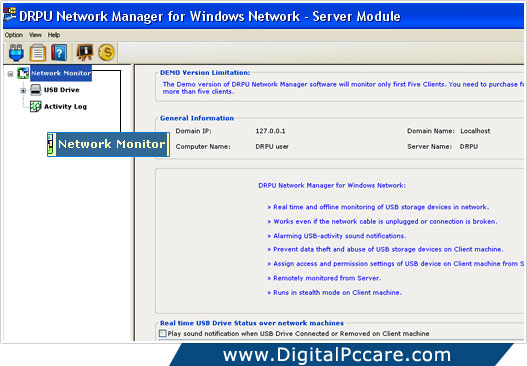527x366 pixels.
Task: Select USB Drive in the tree
Action: tap(62, 90)
